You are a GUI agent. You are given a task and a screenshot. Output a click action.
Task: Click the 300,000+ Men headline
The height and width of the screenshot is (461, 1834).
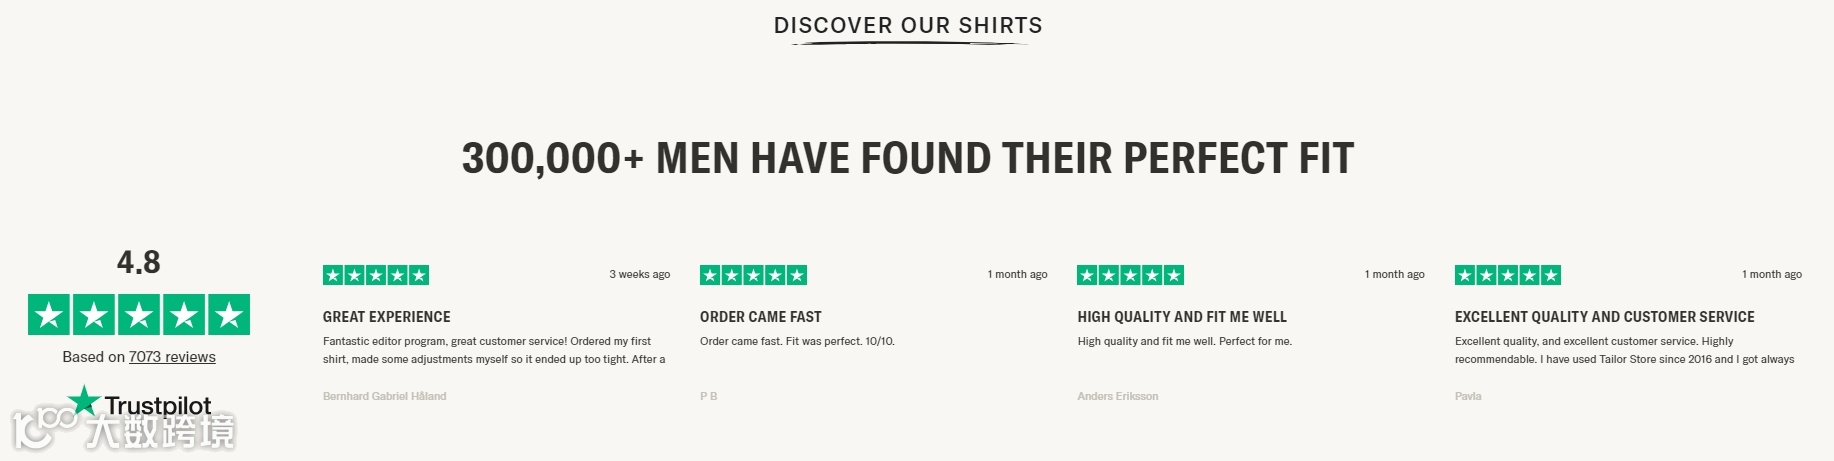[908, 158]
